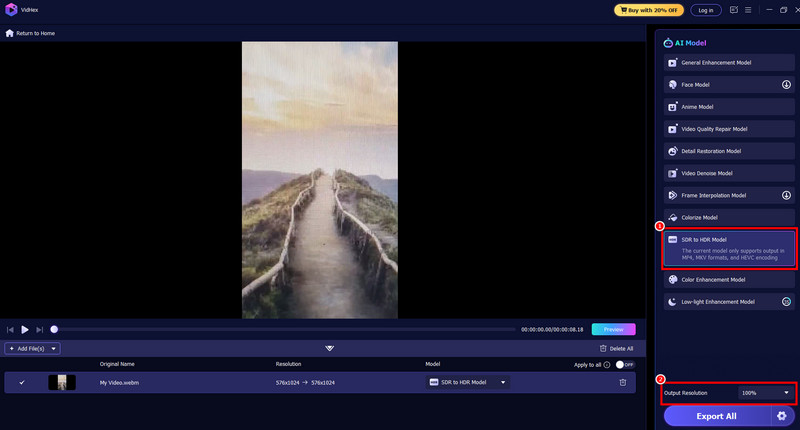Click the Anime Model icon

672,107
